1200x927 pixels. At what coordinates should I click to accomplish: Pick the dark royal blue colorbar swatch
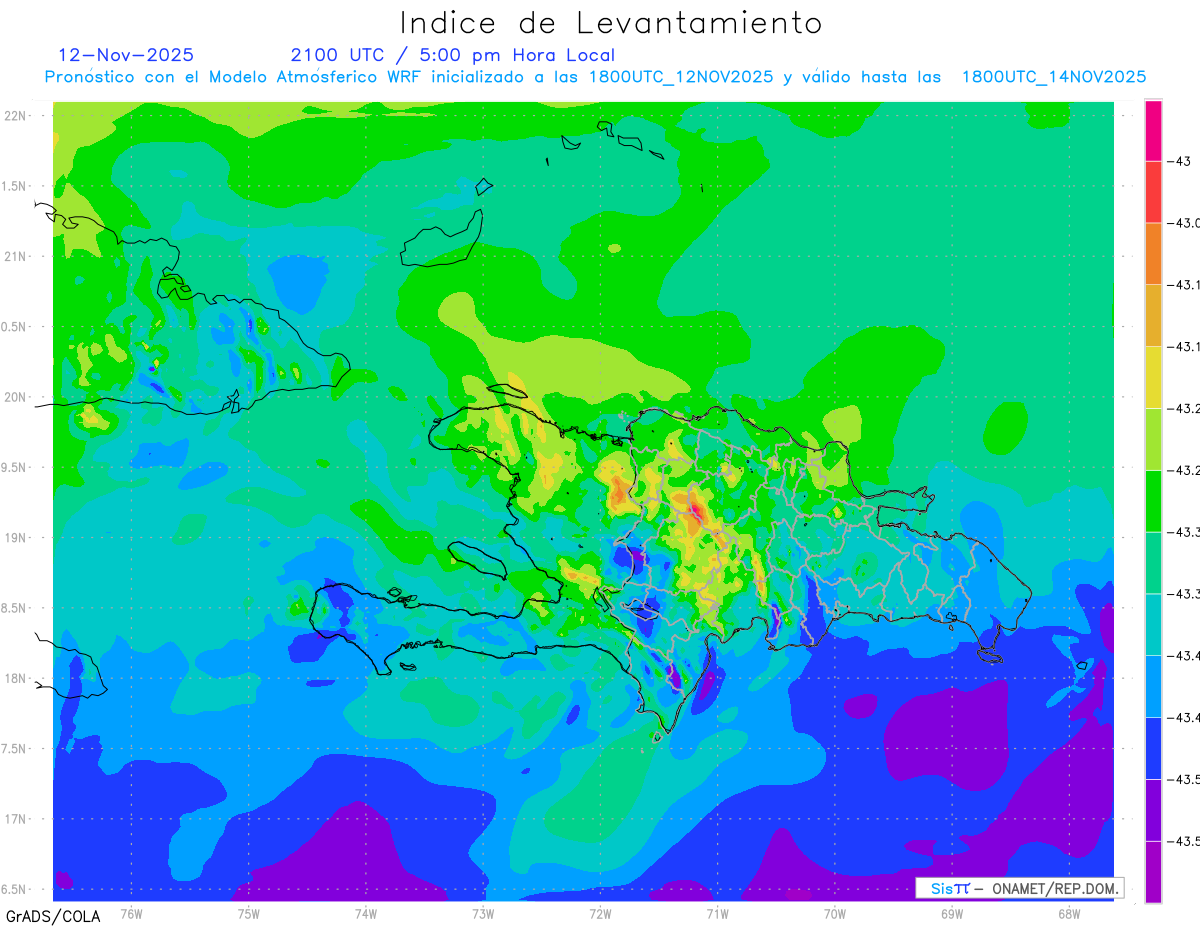click(x=1153, y=748)
